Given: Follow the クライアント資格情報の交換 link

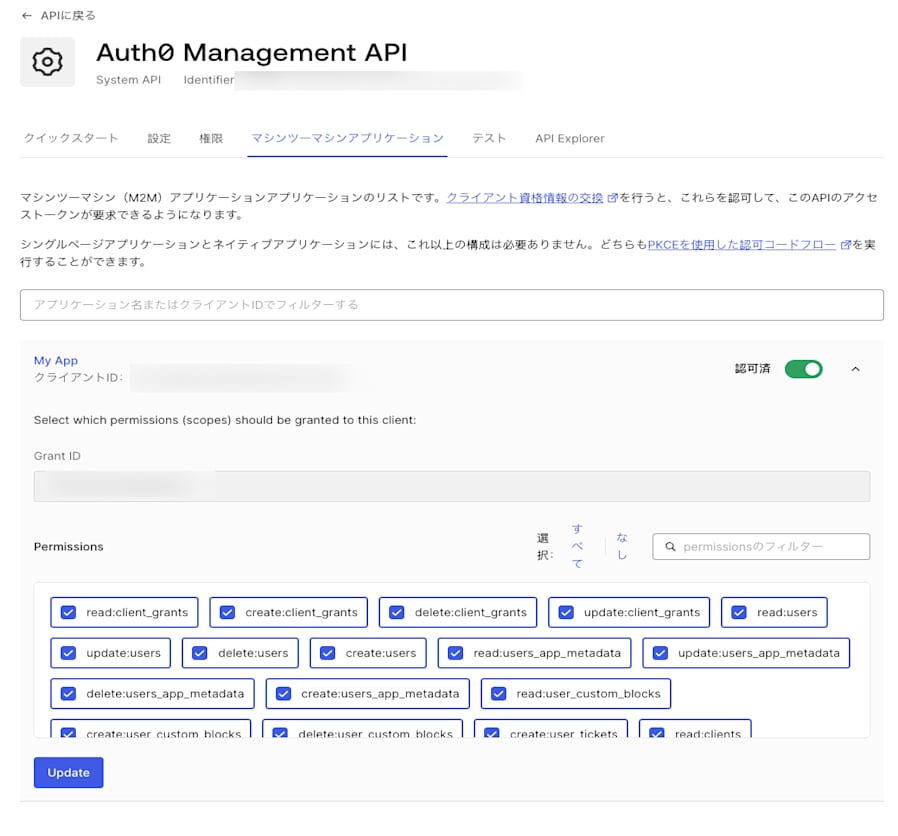Looking at the screenshot, I should click(525, 198).
